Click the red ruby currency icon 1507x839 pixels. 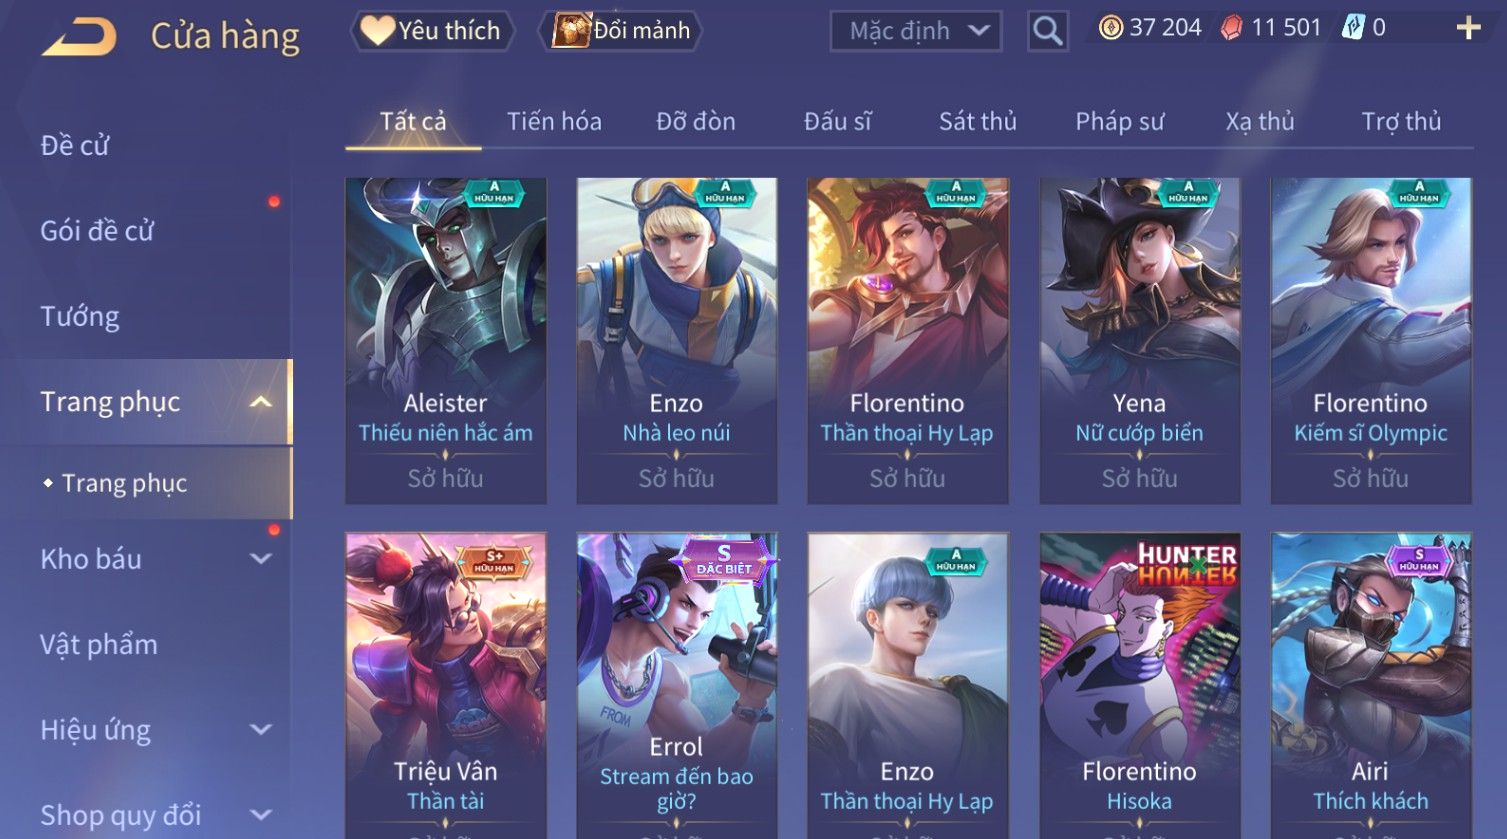pyautogui.click(x=1232, y=28)
